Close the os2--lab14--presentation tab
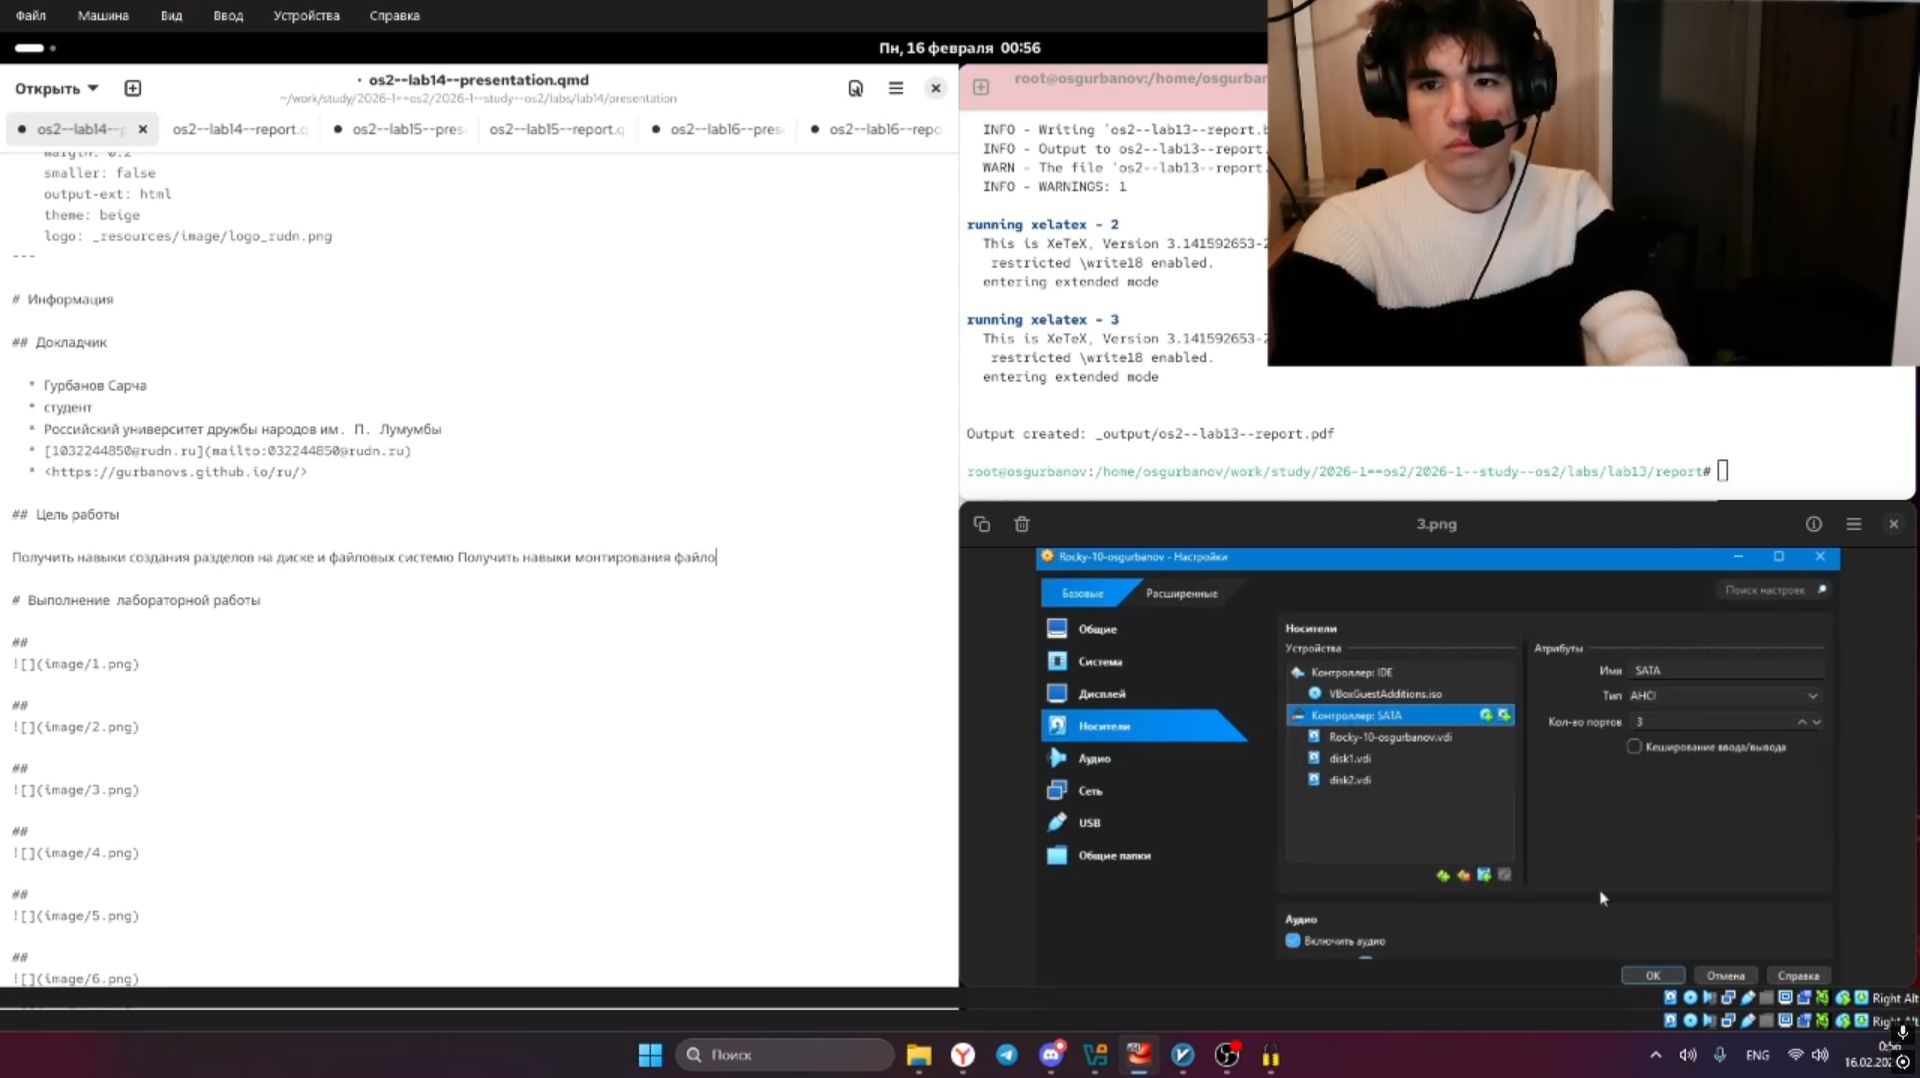The width and height of the screenshot is (1920, 1078). pyautogui.click(x=143, y=129)
